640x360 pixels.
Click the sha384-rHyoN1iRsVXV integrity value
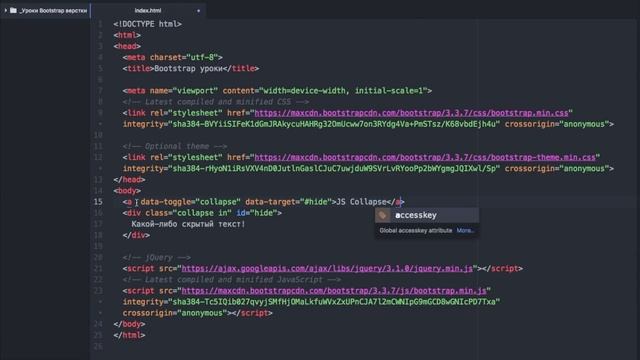tap(334, 169)
